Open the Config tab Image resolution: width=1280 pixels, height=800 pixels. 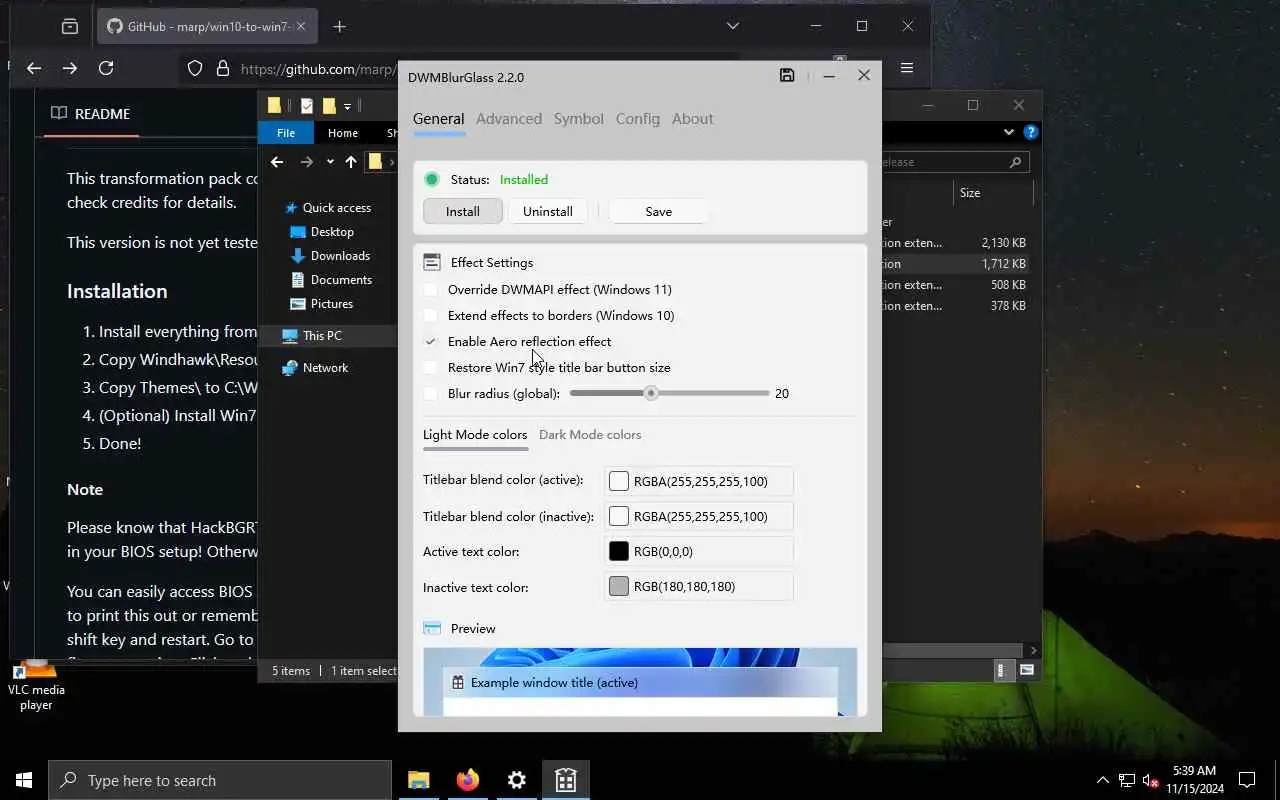click(x=637, y=118)
